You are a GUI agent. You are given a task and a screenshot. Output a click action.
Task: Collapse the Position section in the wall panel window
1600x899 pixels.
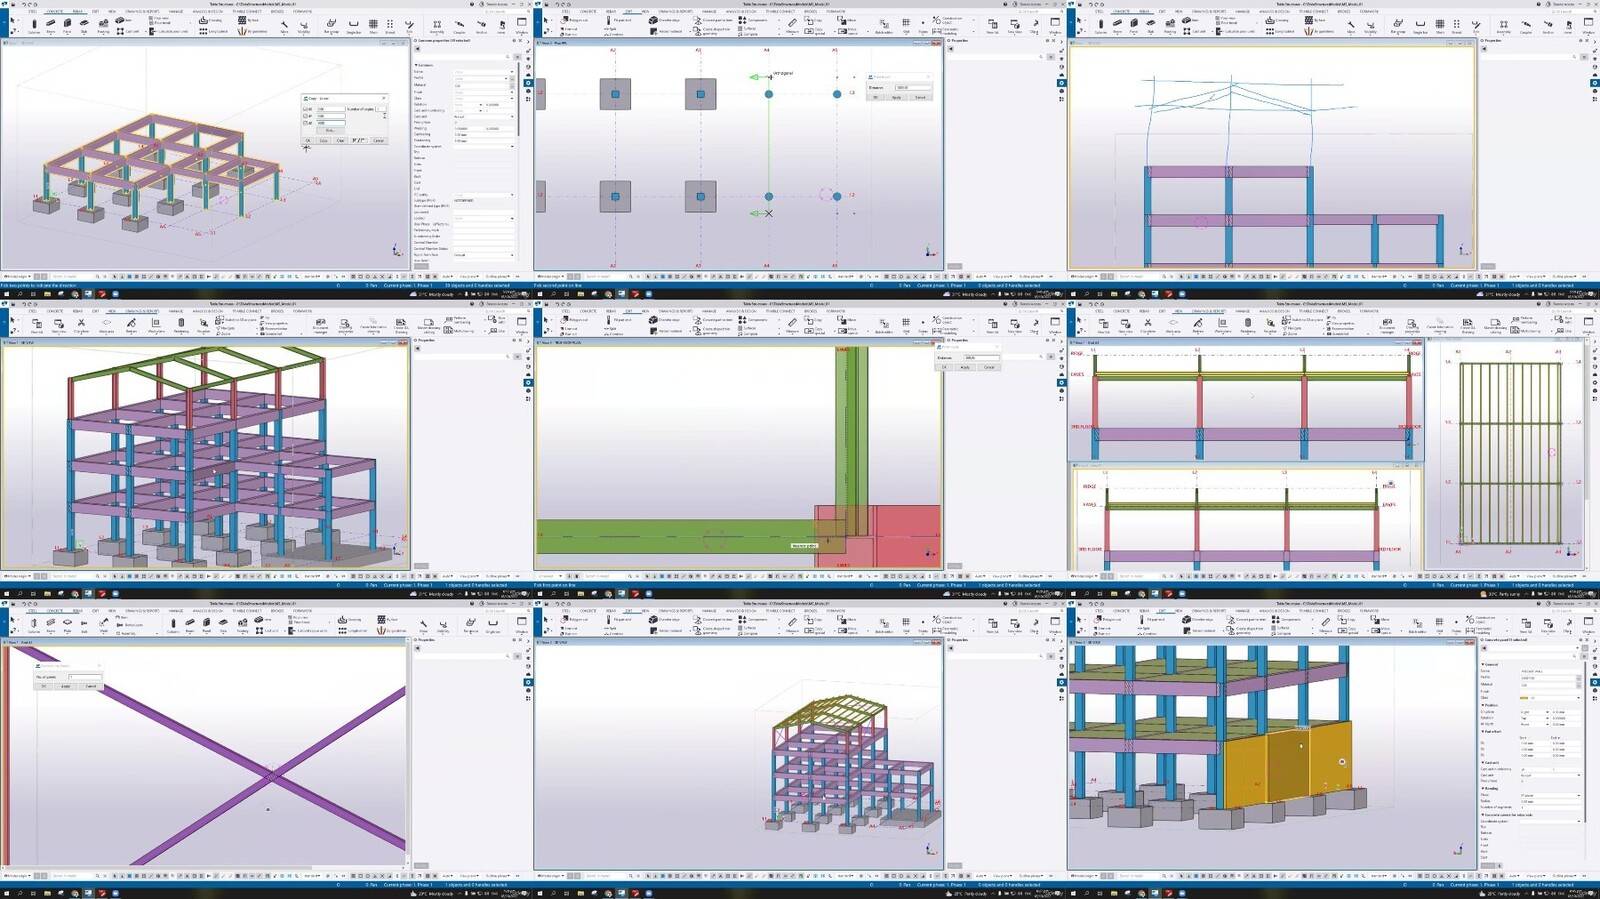1482,705
